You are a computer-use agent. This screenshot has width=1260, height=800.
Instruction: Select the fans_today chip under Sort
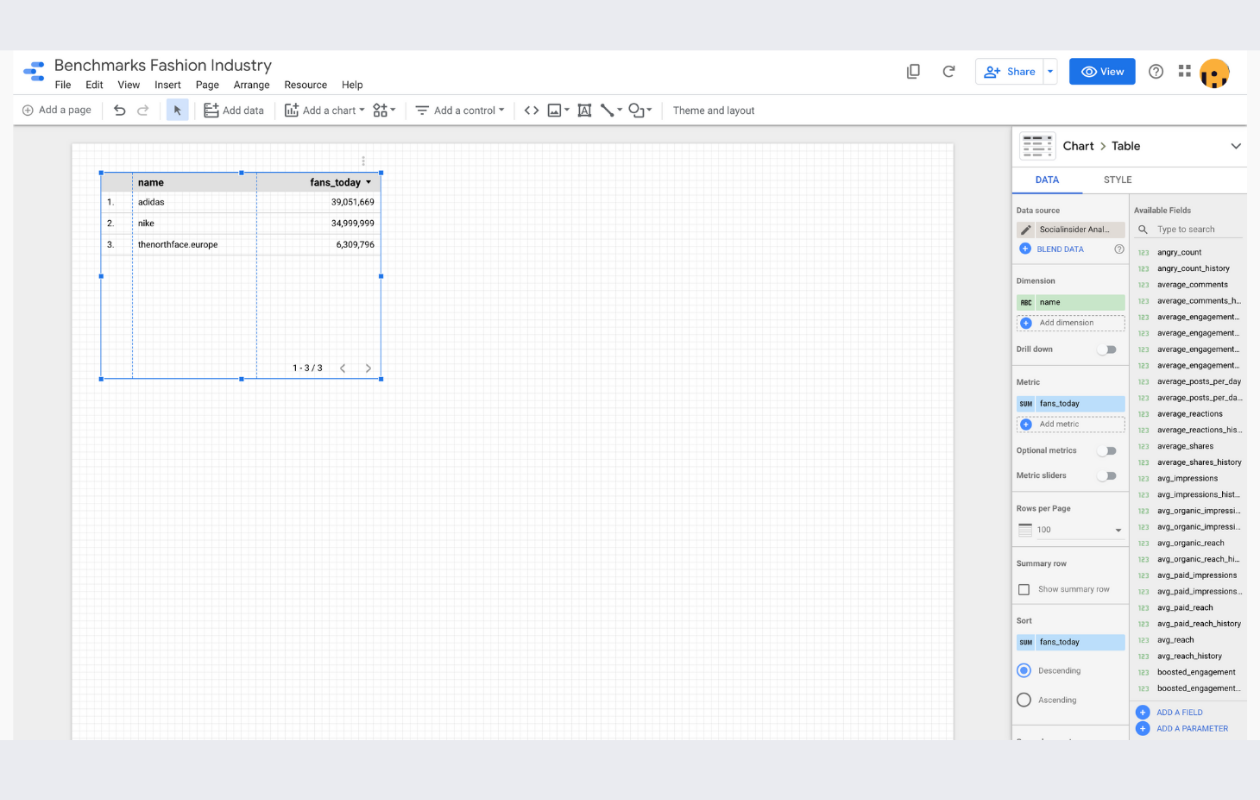pos(1070,642)
